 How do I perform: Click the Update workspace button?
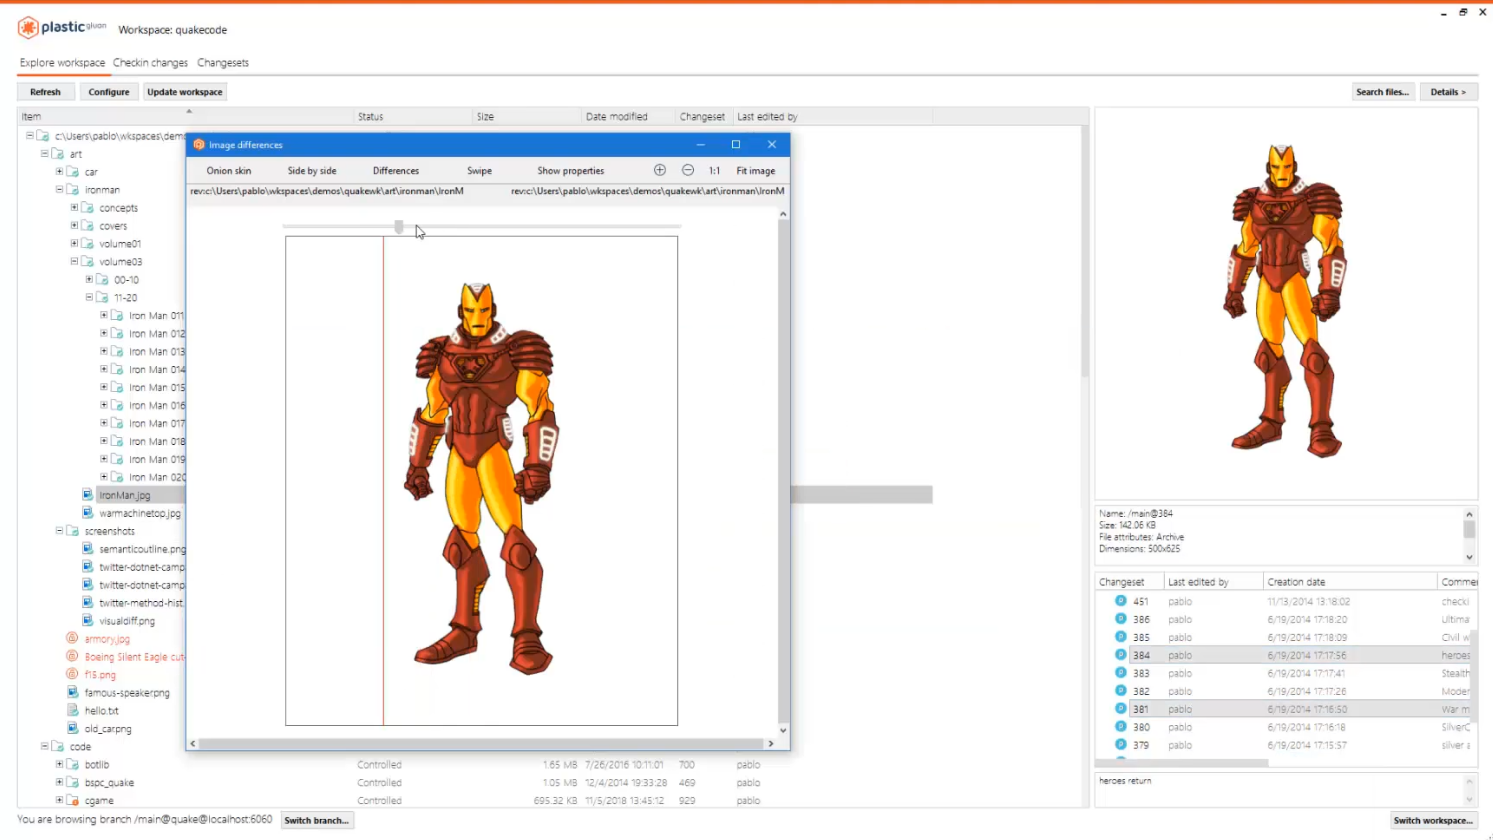185,92
